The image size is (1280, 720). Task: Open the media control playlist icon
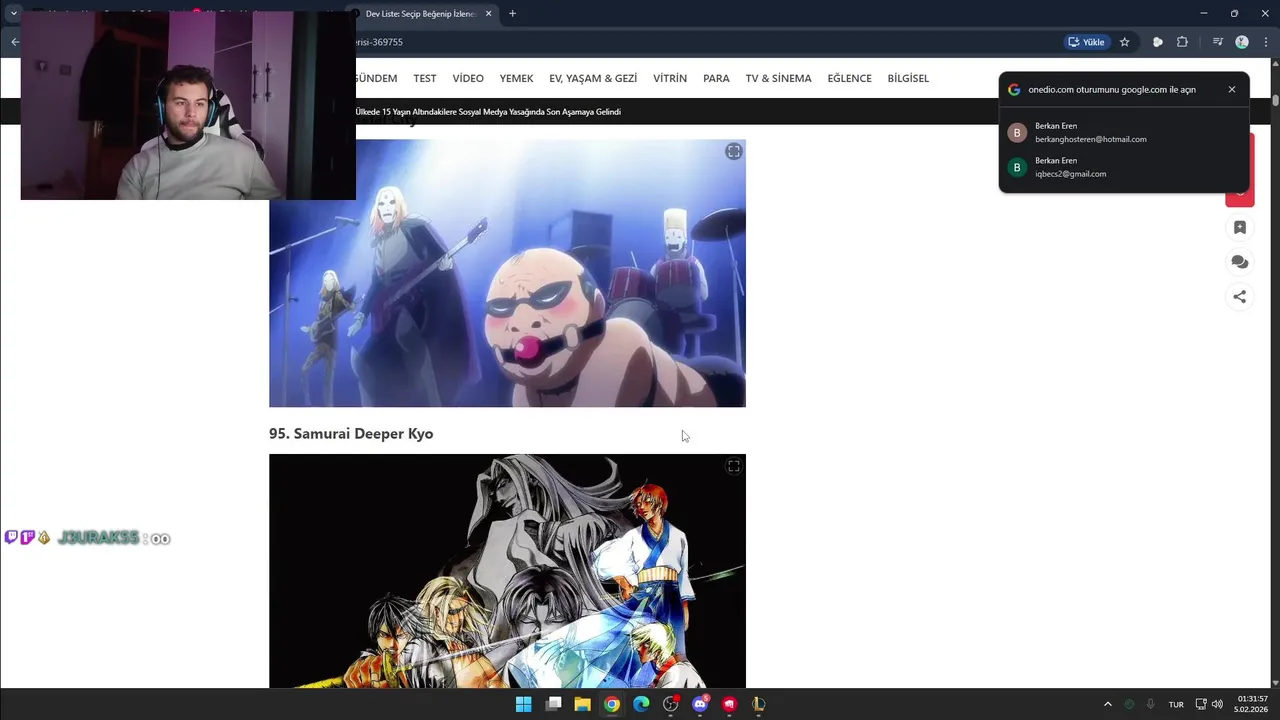pyautogui.click(x=1217, y=42)
